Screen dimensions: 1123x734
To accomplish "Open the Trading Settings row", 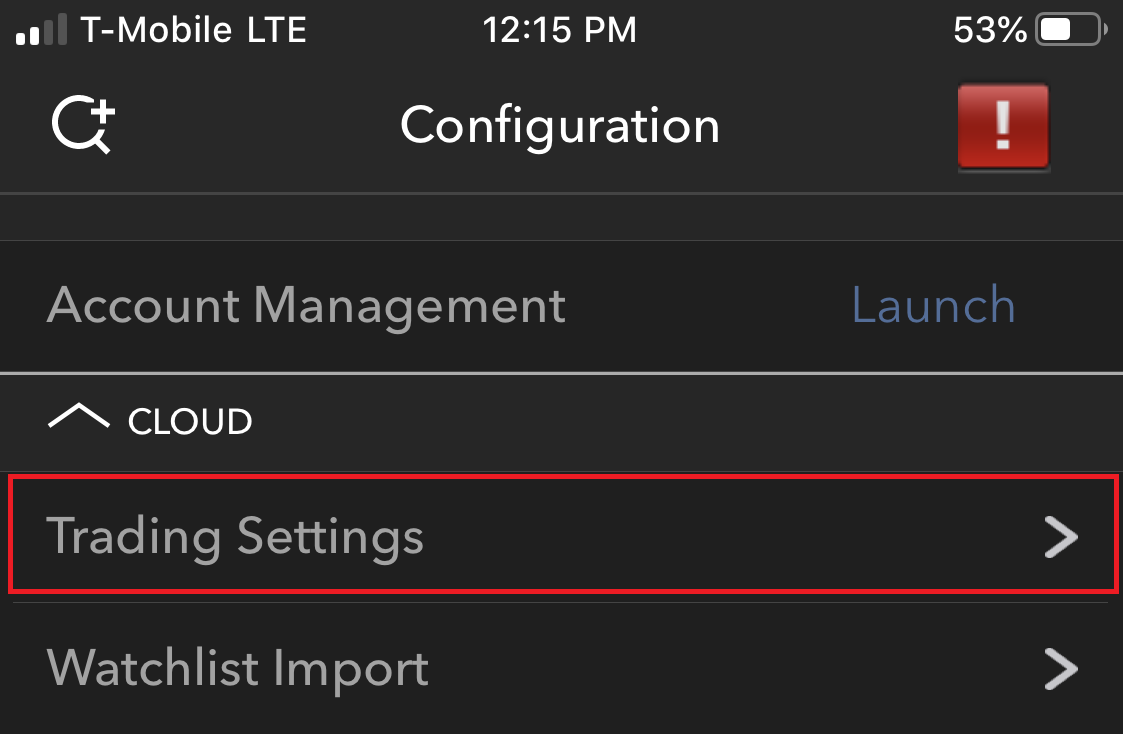I will [563, 534].
